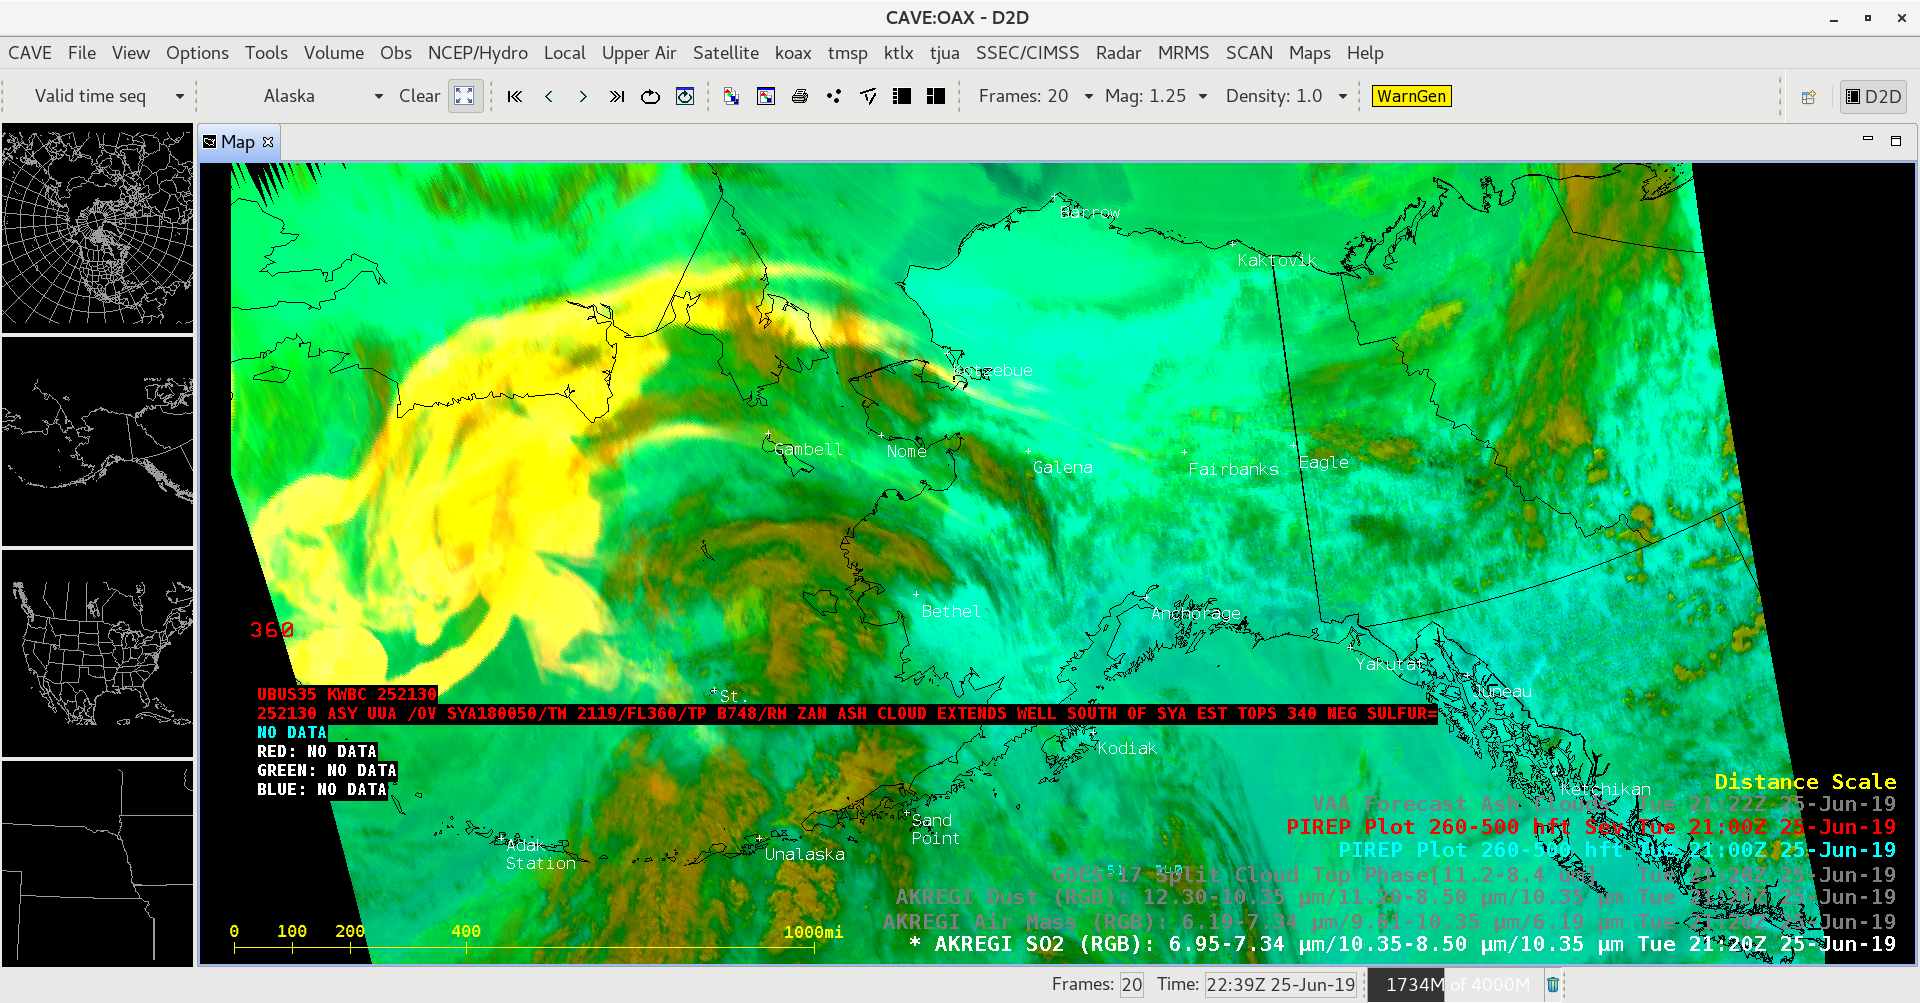Toggle frame looping
This screenshot has width=1920, height=1003.
point(651,96)
